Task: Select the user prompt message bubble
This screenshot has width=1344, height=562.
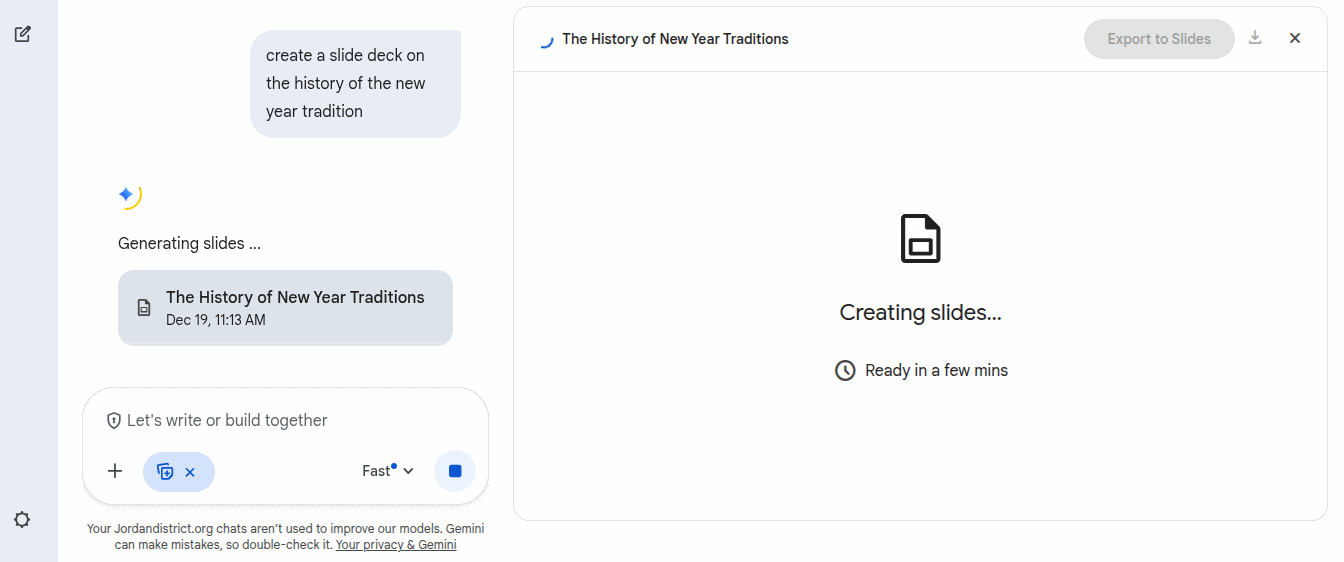Action: pyautogui.click(x=355, y=84)
